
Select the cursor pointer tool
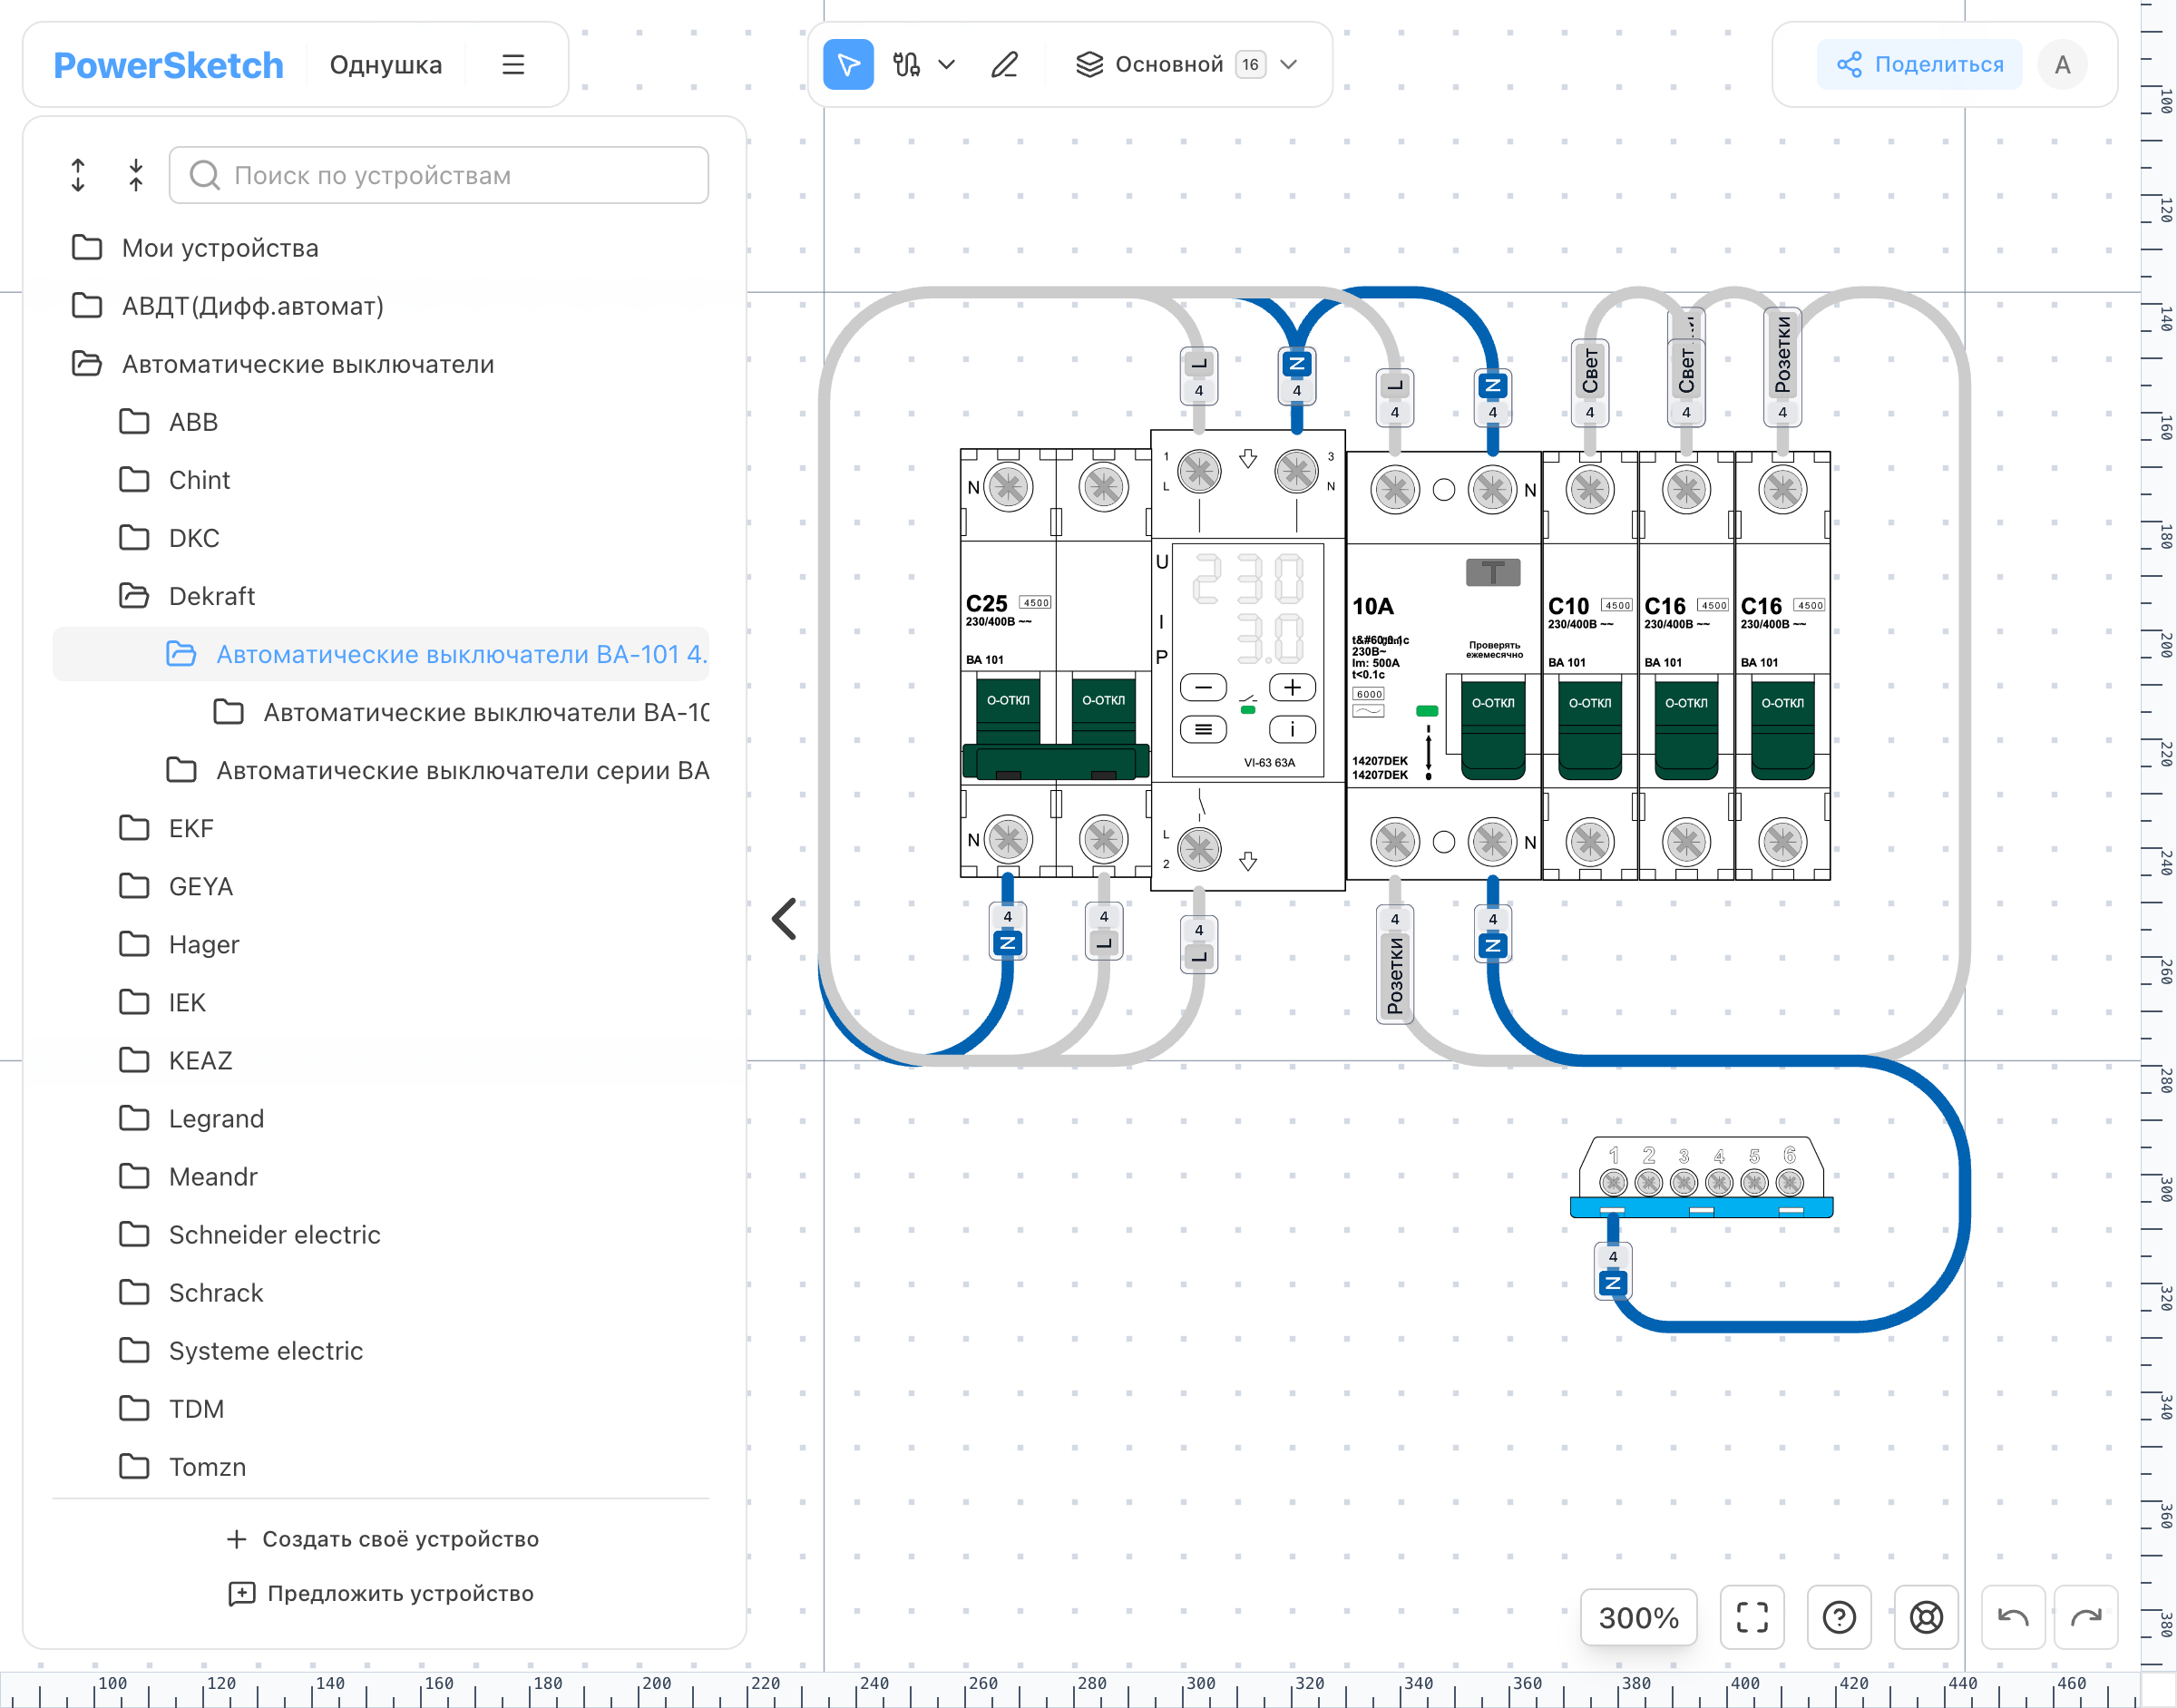point(848,65)
